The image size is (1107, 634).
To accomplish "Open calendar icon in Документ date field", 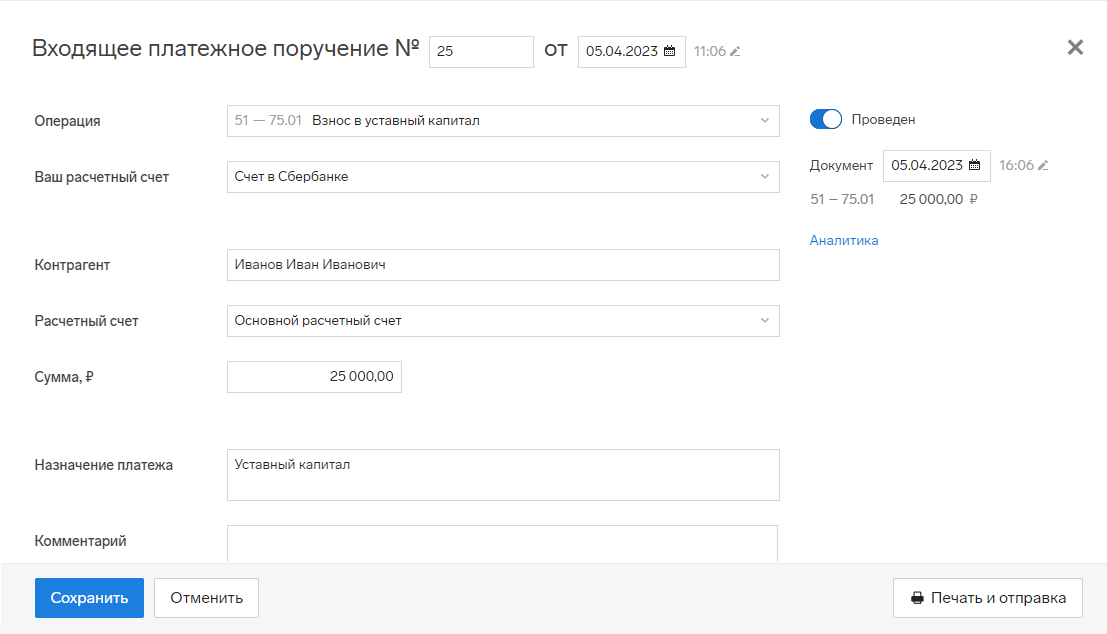I will click(x=975, y=166).
